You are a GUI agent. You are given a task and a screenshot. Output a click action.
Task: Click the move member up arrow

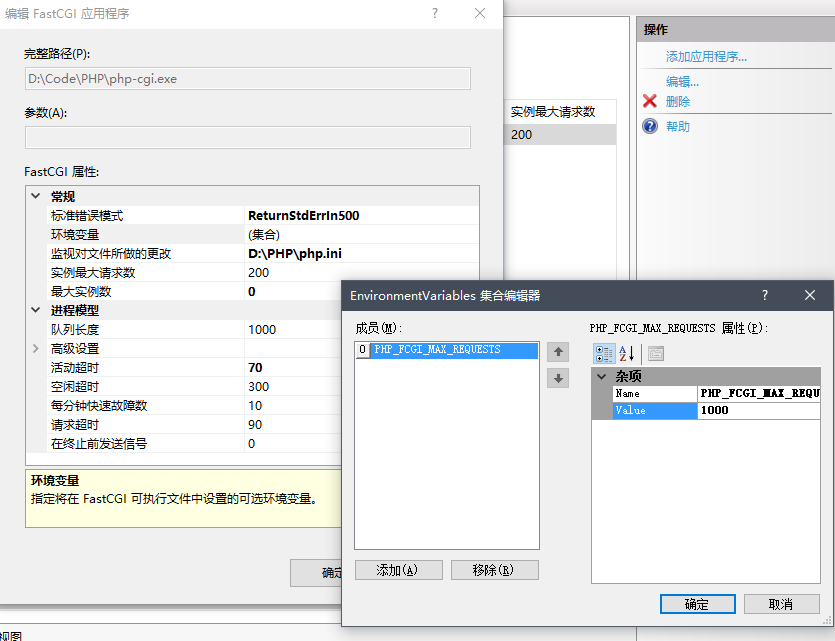coord(560,352)
